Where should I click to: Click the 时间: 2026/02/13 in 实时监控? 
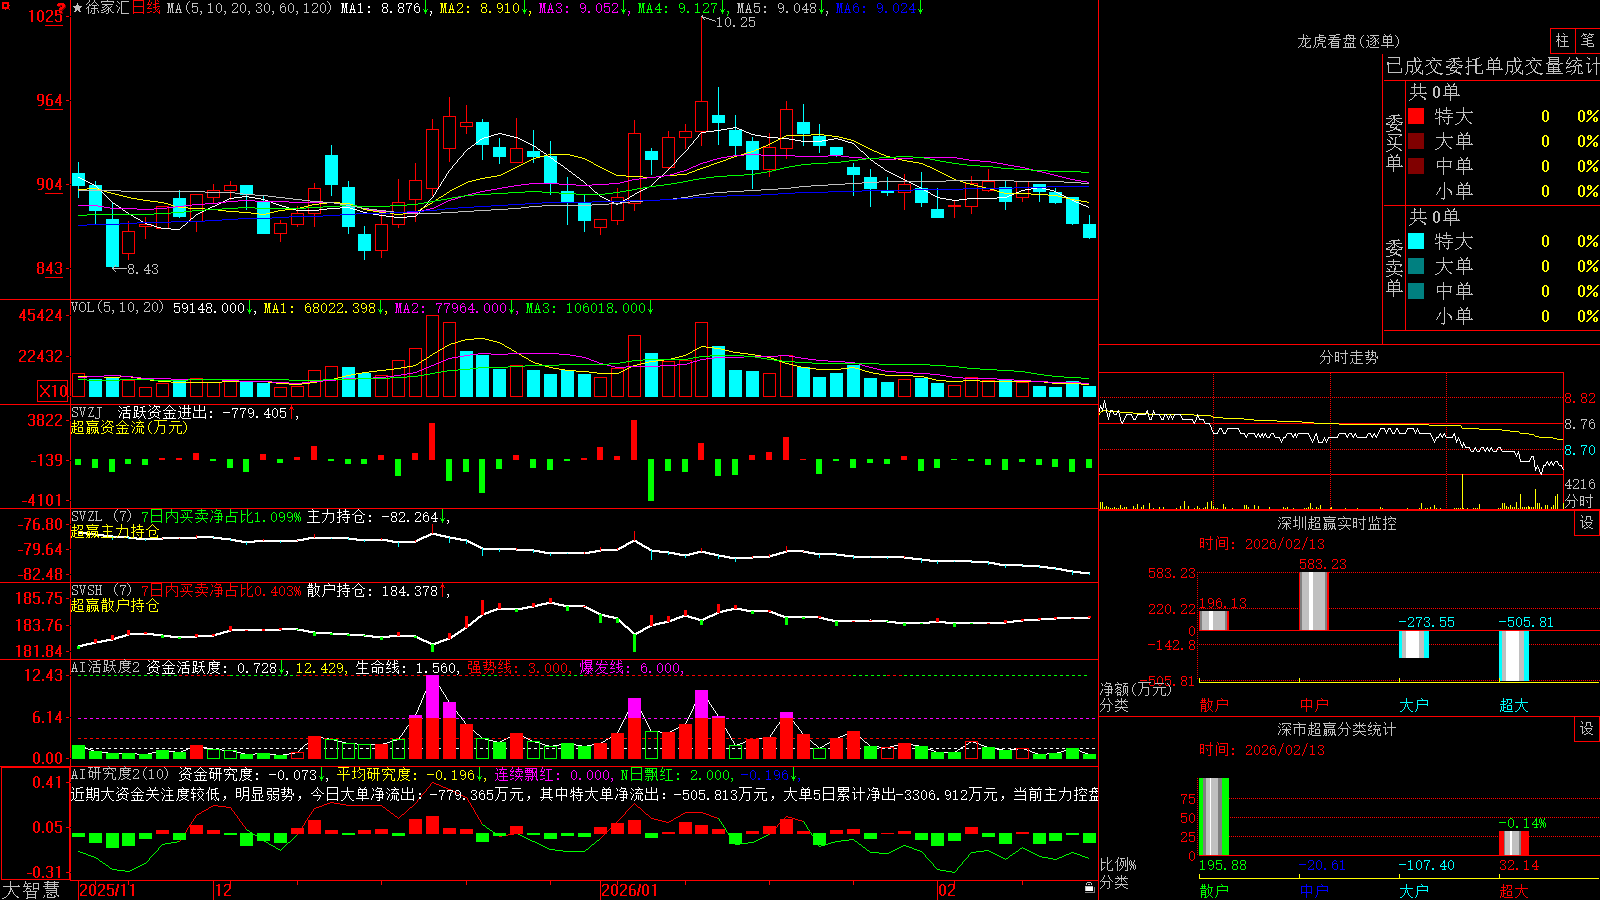1262,544
